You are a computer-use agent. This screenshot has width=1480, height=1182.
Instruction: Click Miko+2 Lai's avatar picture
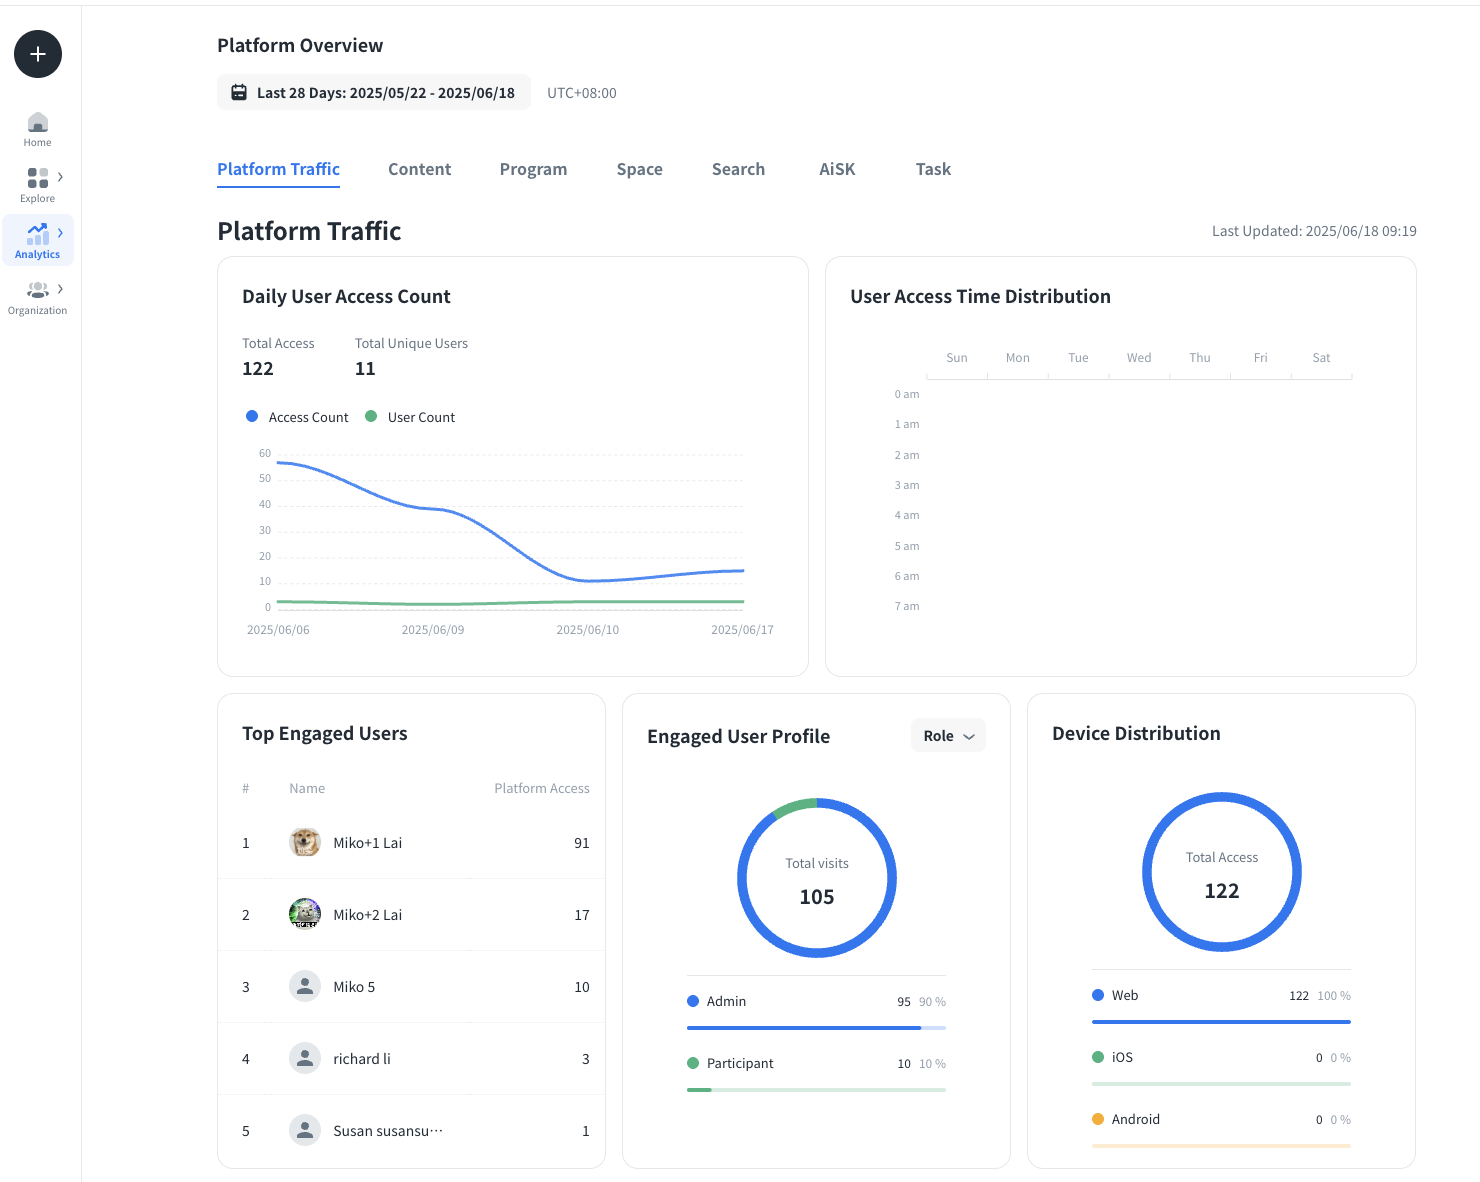[x=305, y=915]
